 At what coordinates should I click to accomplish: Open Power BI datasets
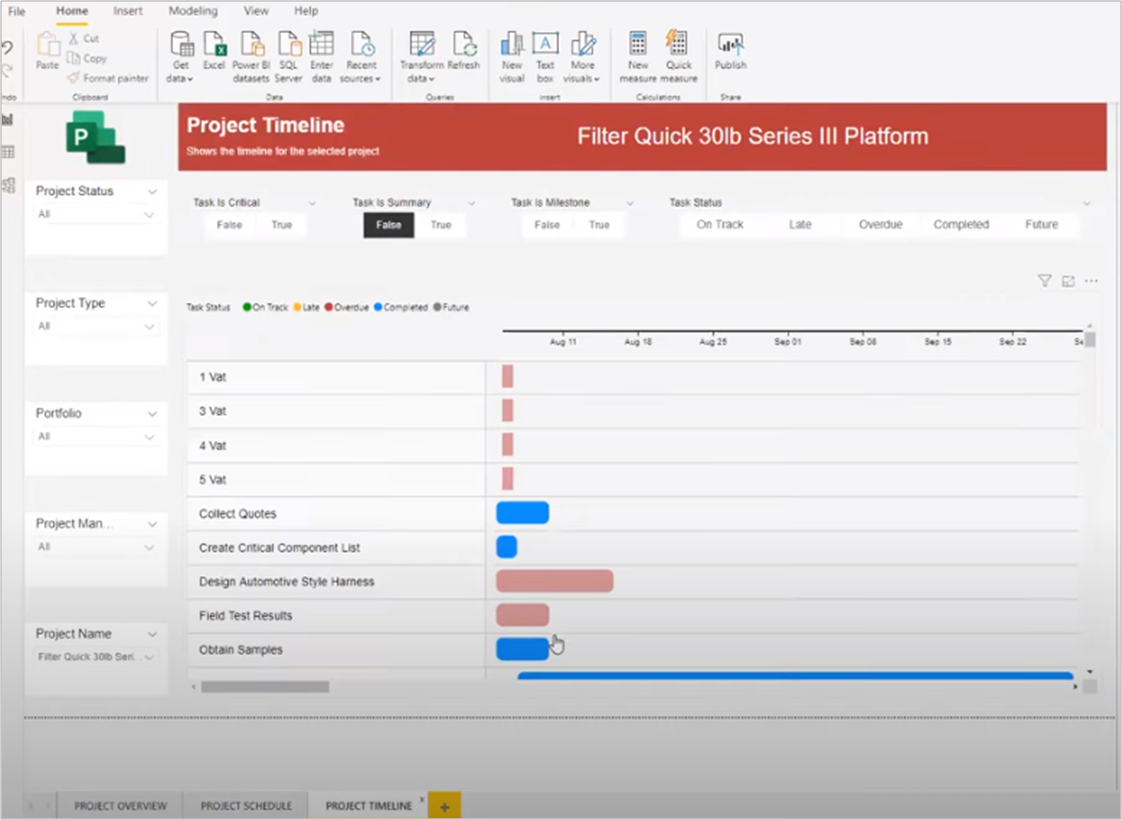coord(251,55)
